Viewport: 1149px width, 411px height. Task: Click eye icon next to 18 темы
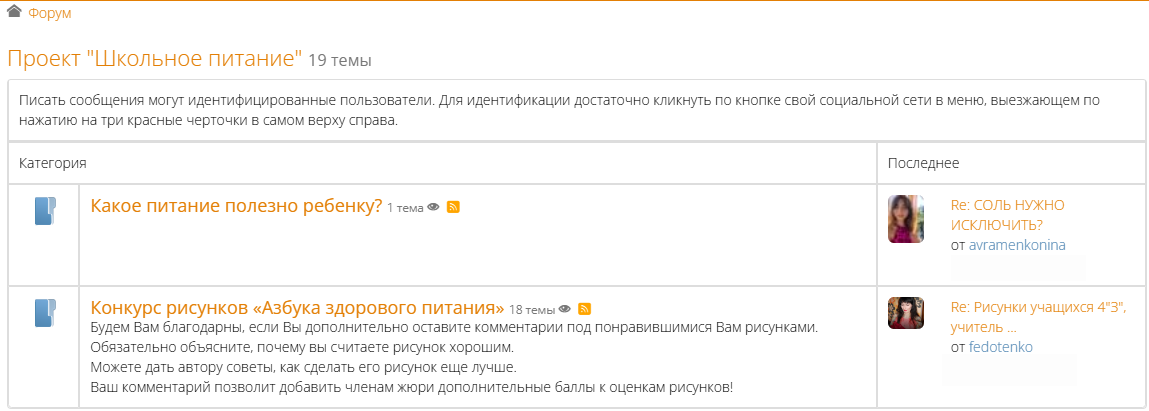point(565,308)
